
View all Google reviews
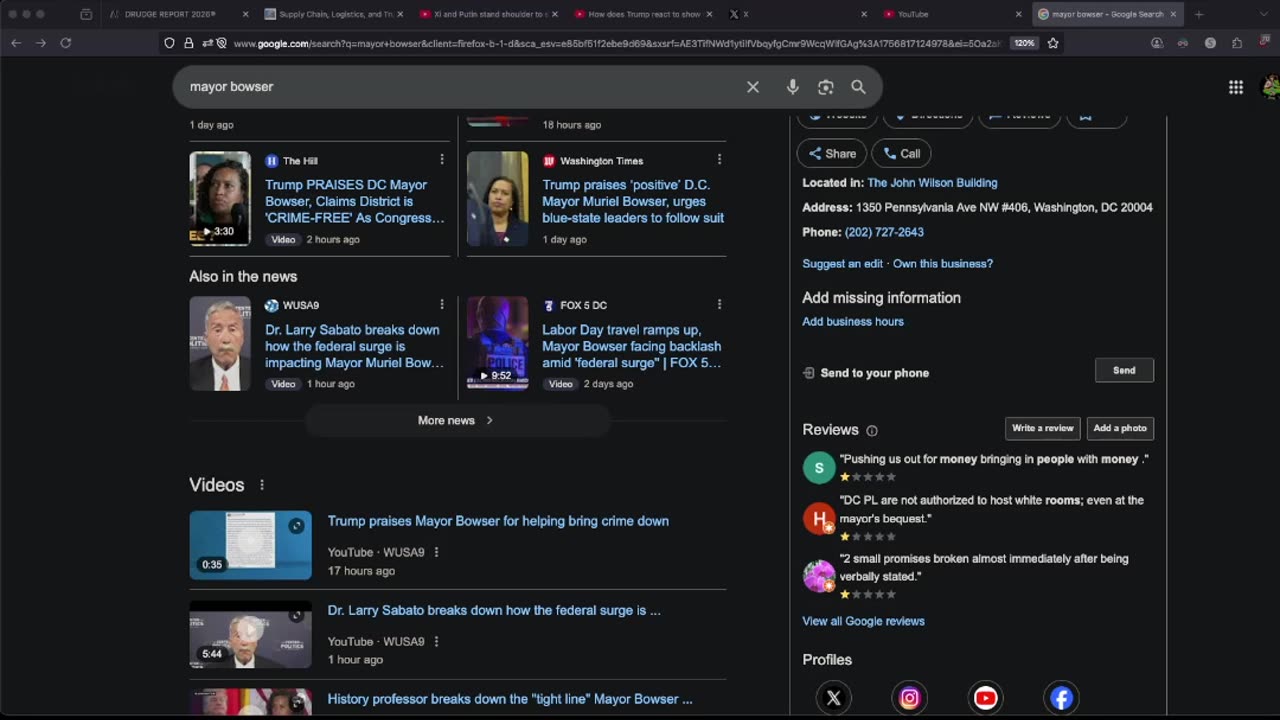(x=863, y=621)
